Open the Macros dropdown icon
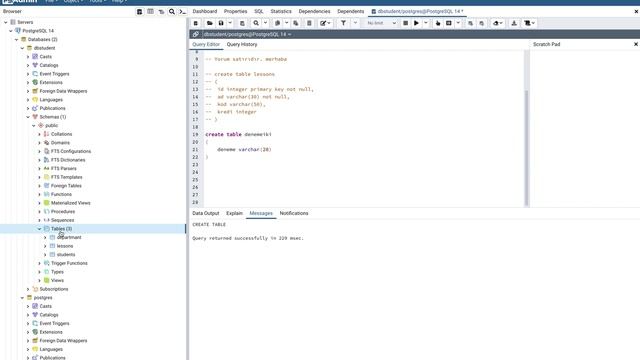Screen dimensions: 640x360 pos(529,23)
